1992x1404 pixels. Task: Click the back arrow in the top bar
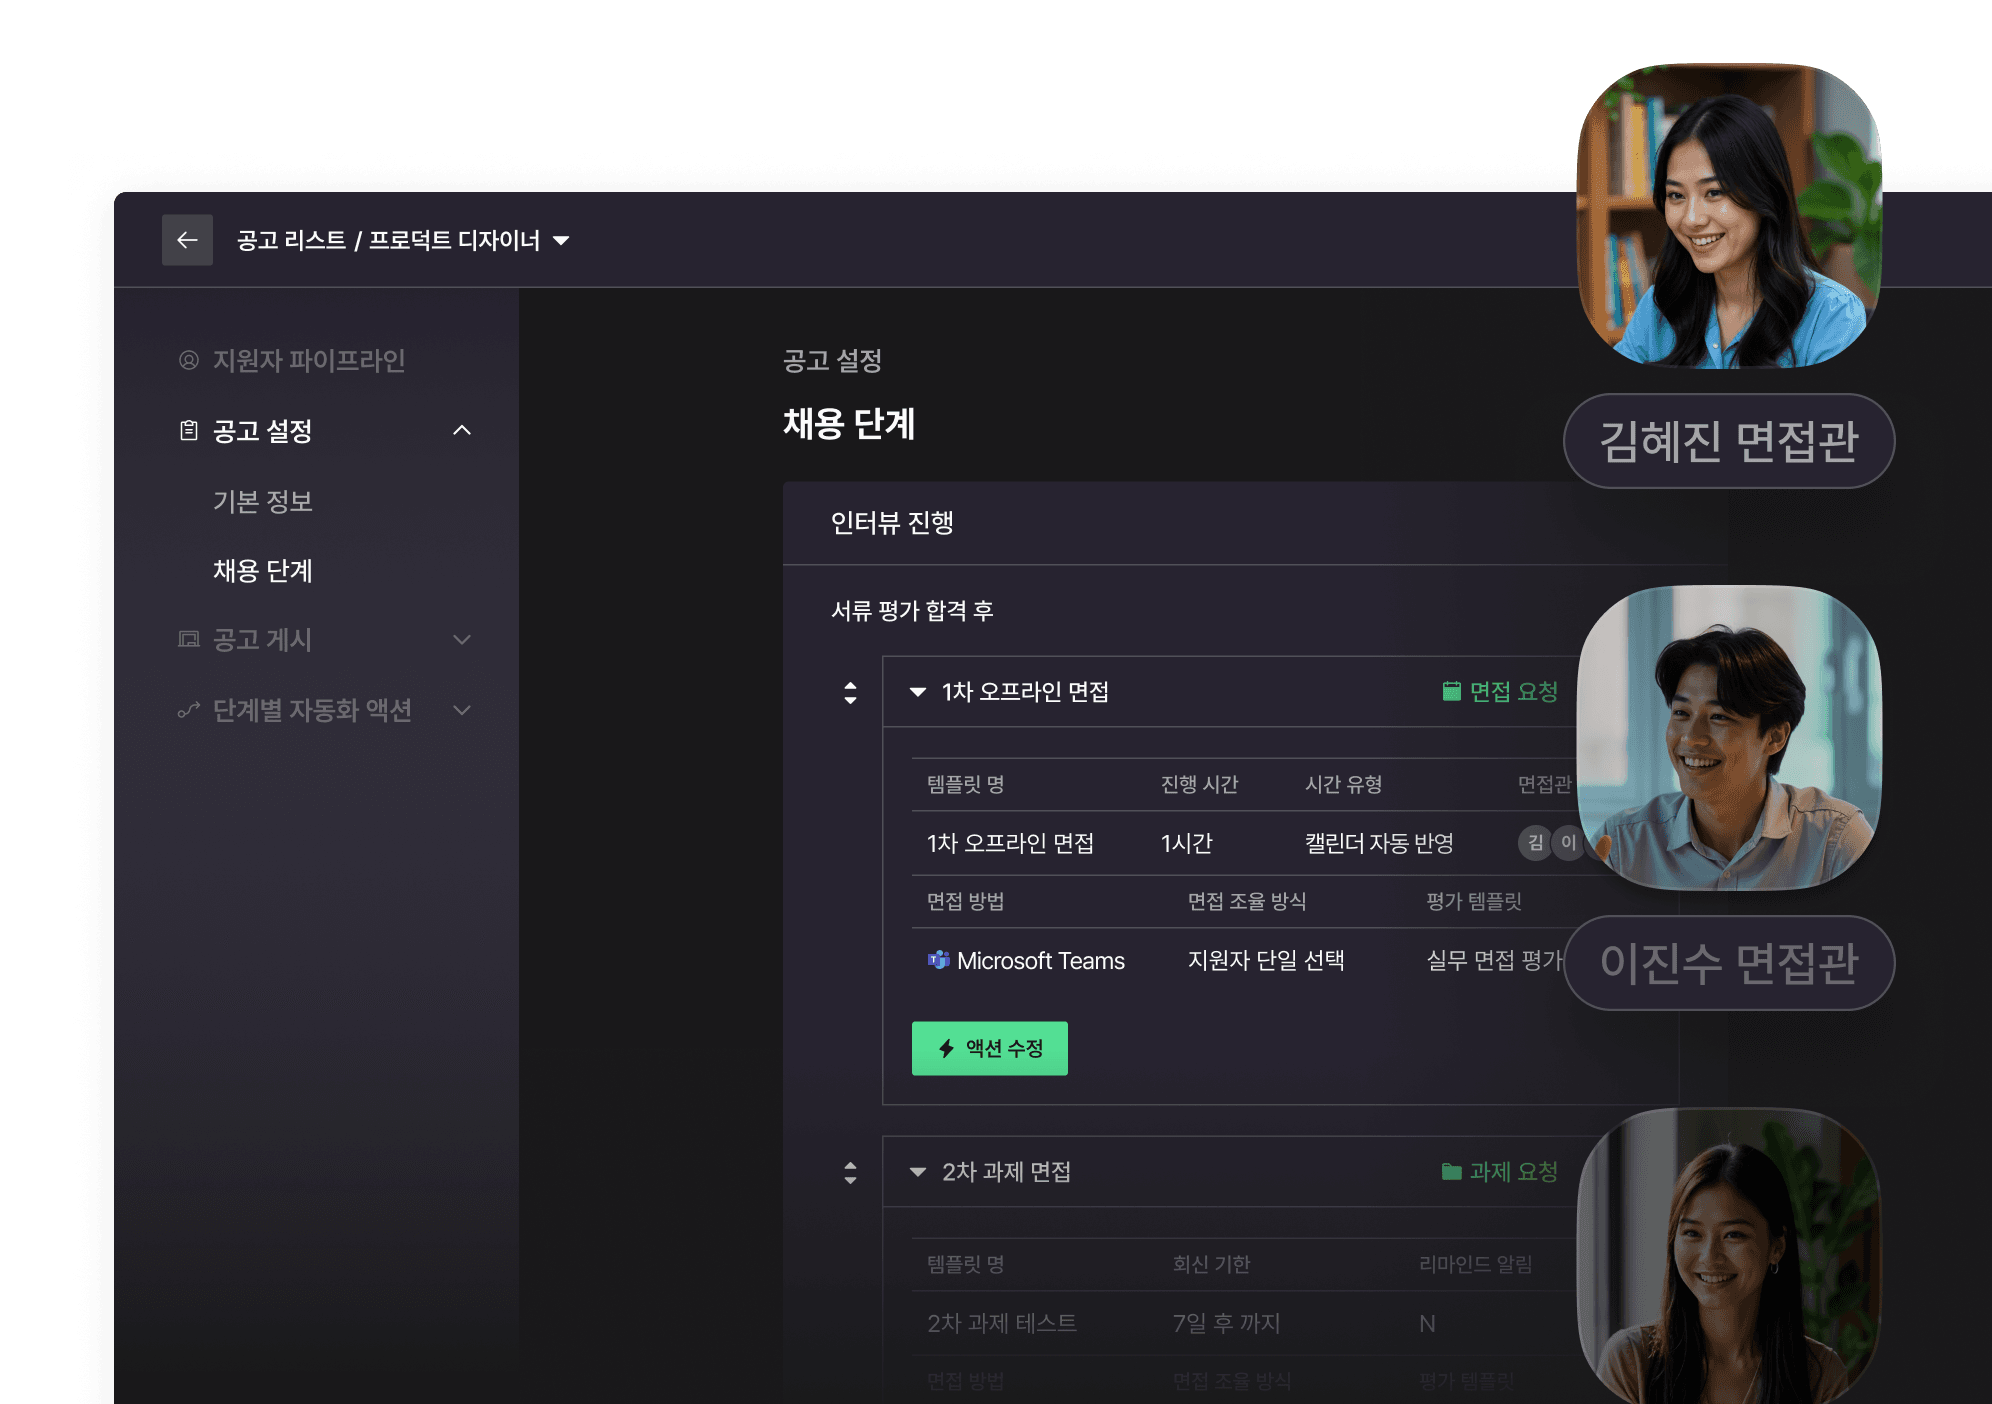point(187,239)
